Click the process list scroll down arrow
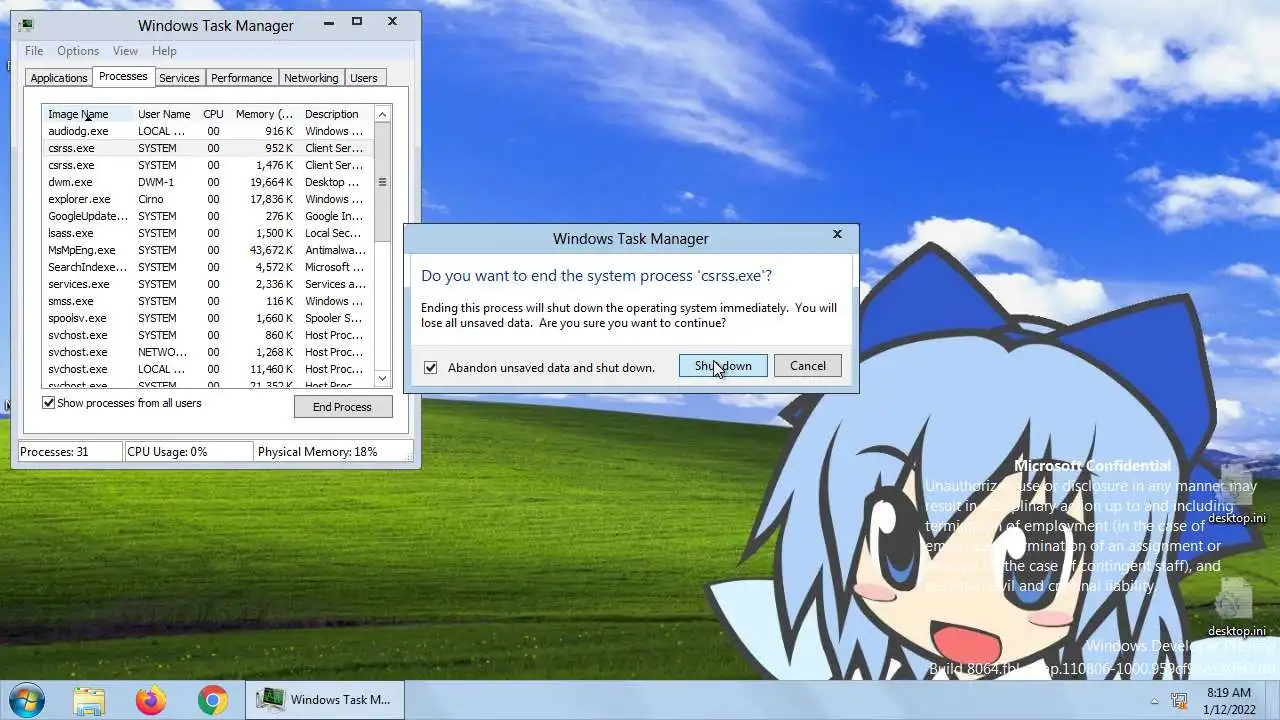This screenshot has height=720, width=1280. coord(382,378)
